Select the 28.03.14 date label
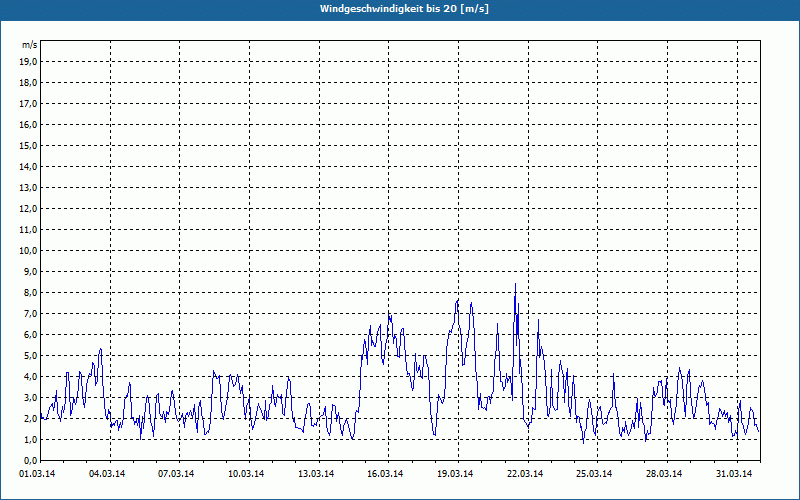 664,474
